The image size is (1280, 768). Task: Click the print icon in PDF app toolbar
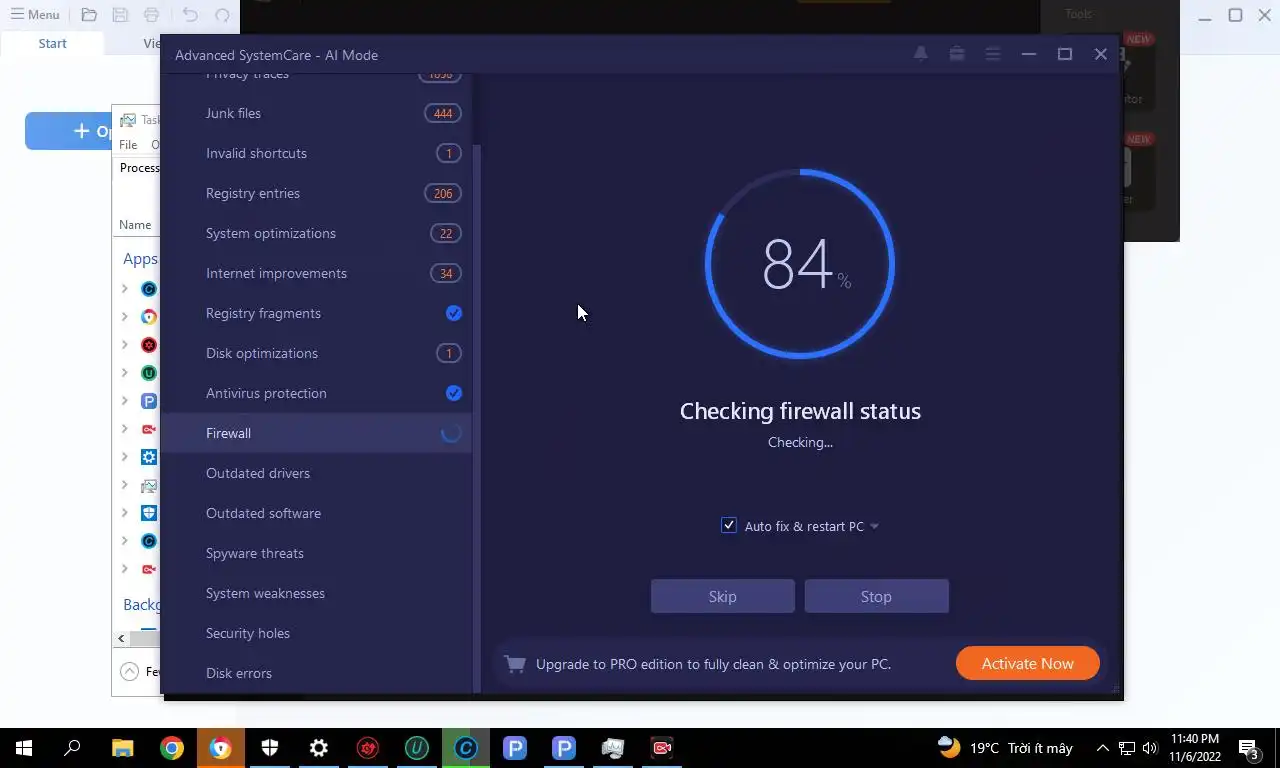[x=151, y=15]
